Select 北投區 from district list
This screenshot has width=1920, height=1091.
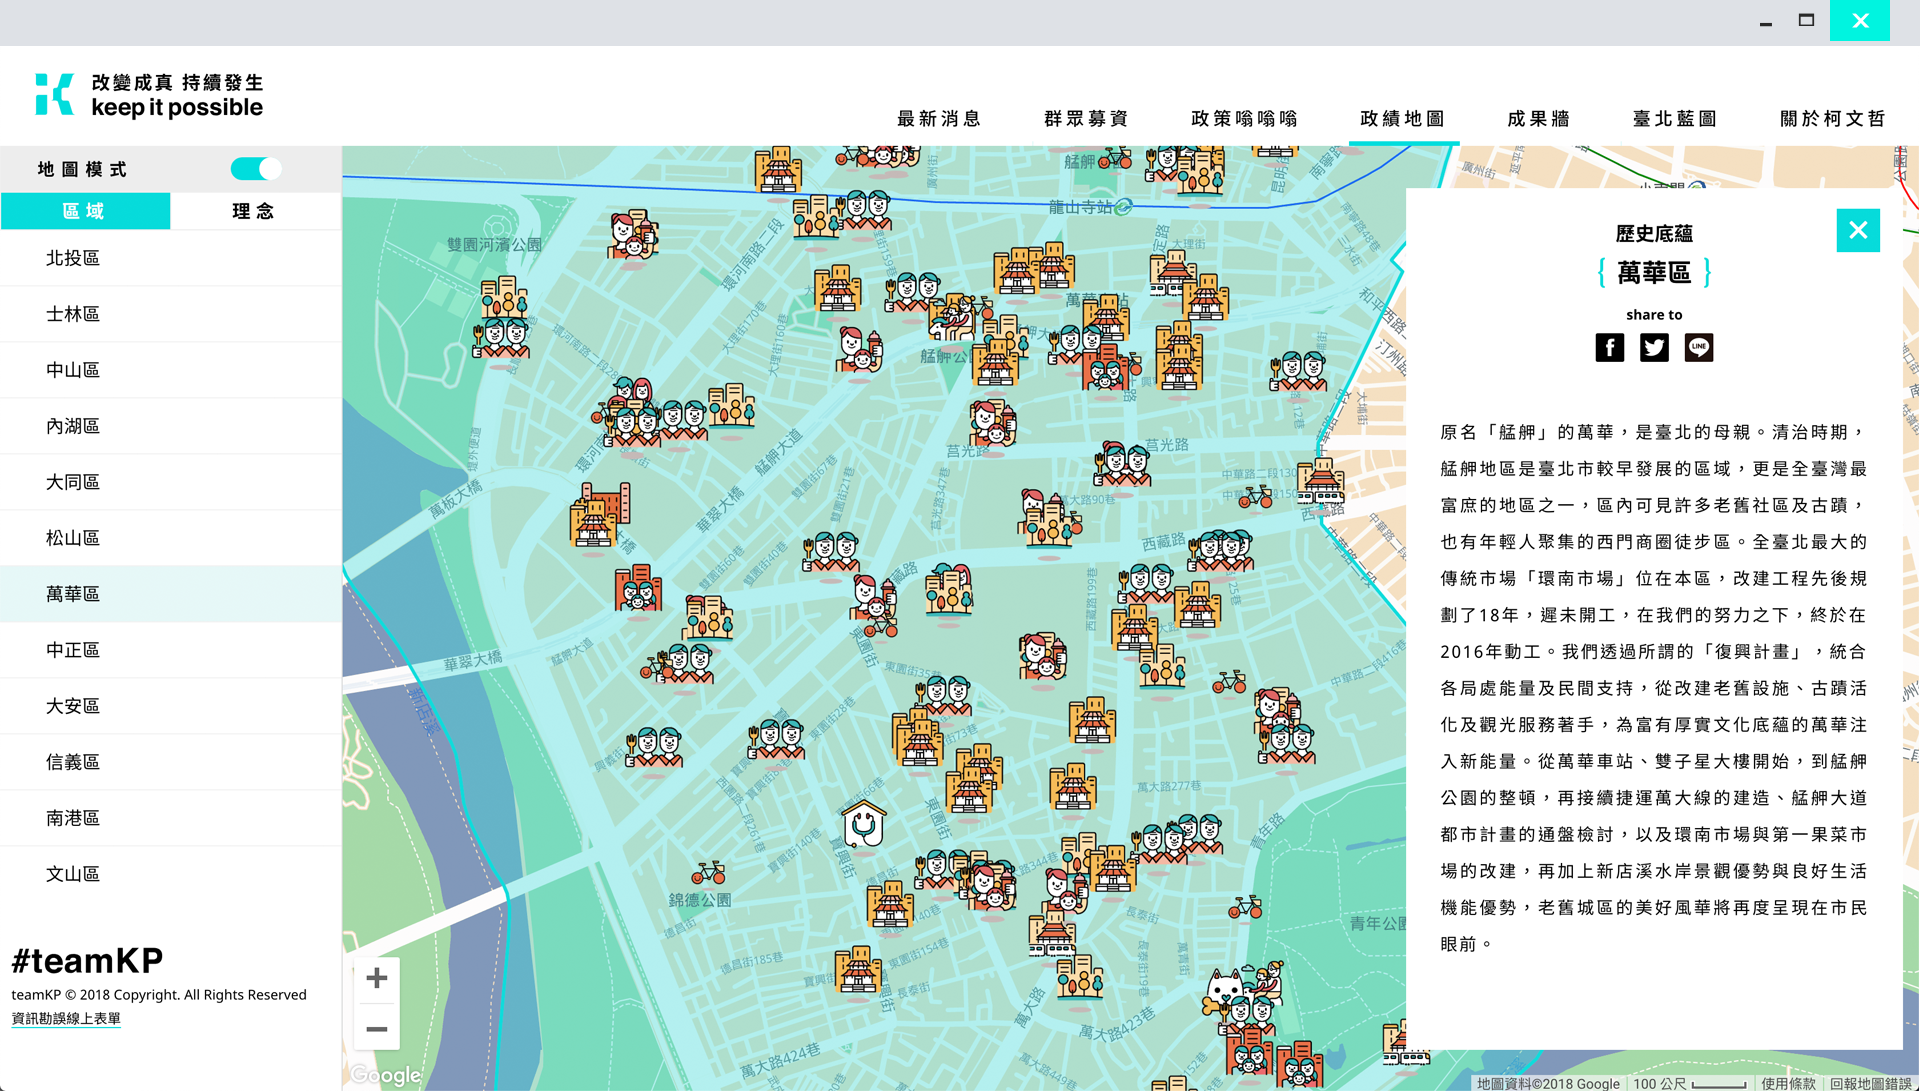click(73, 258)
